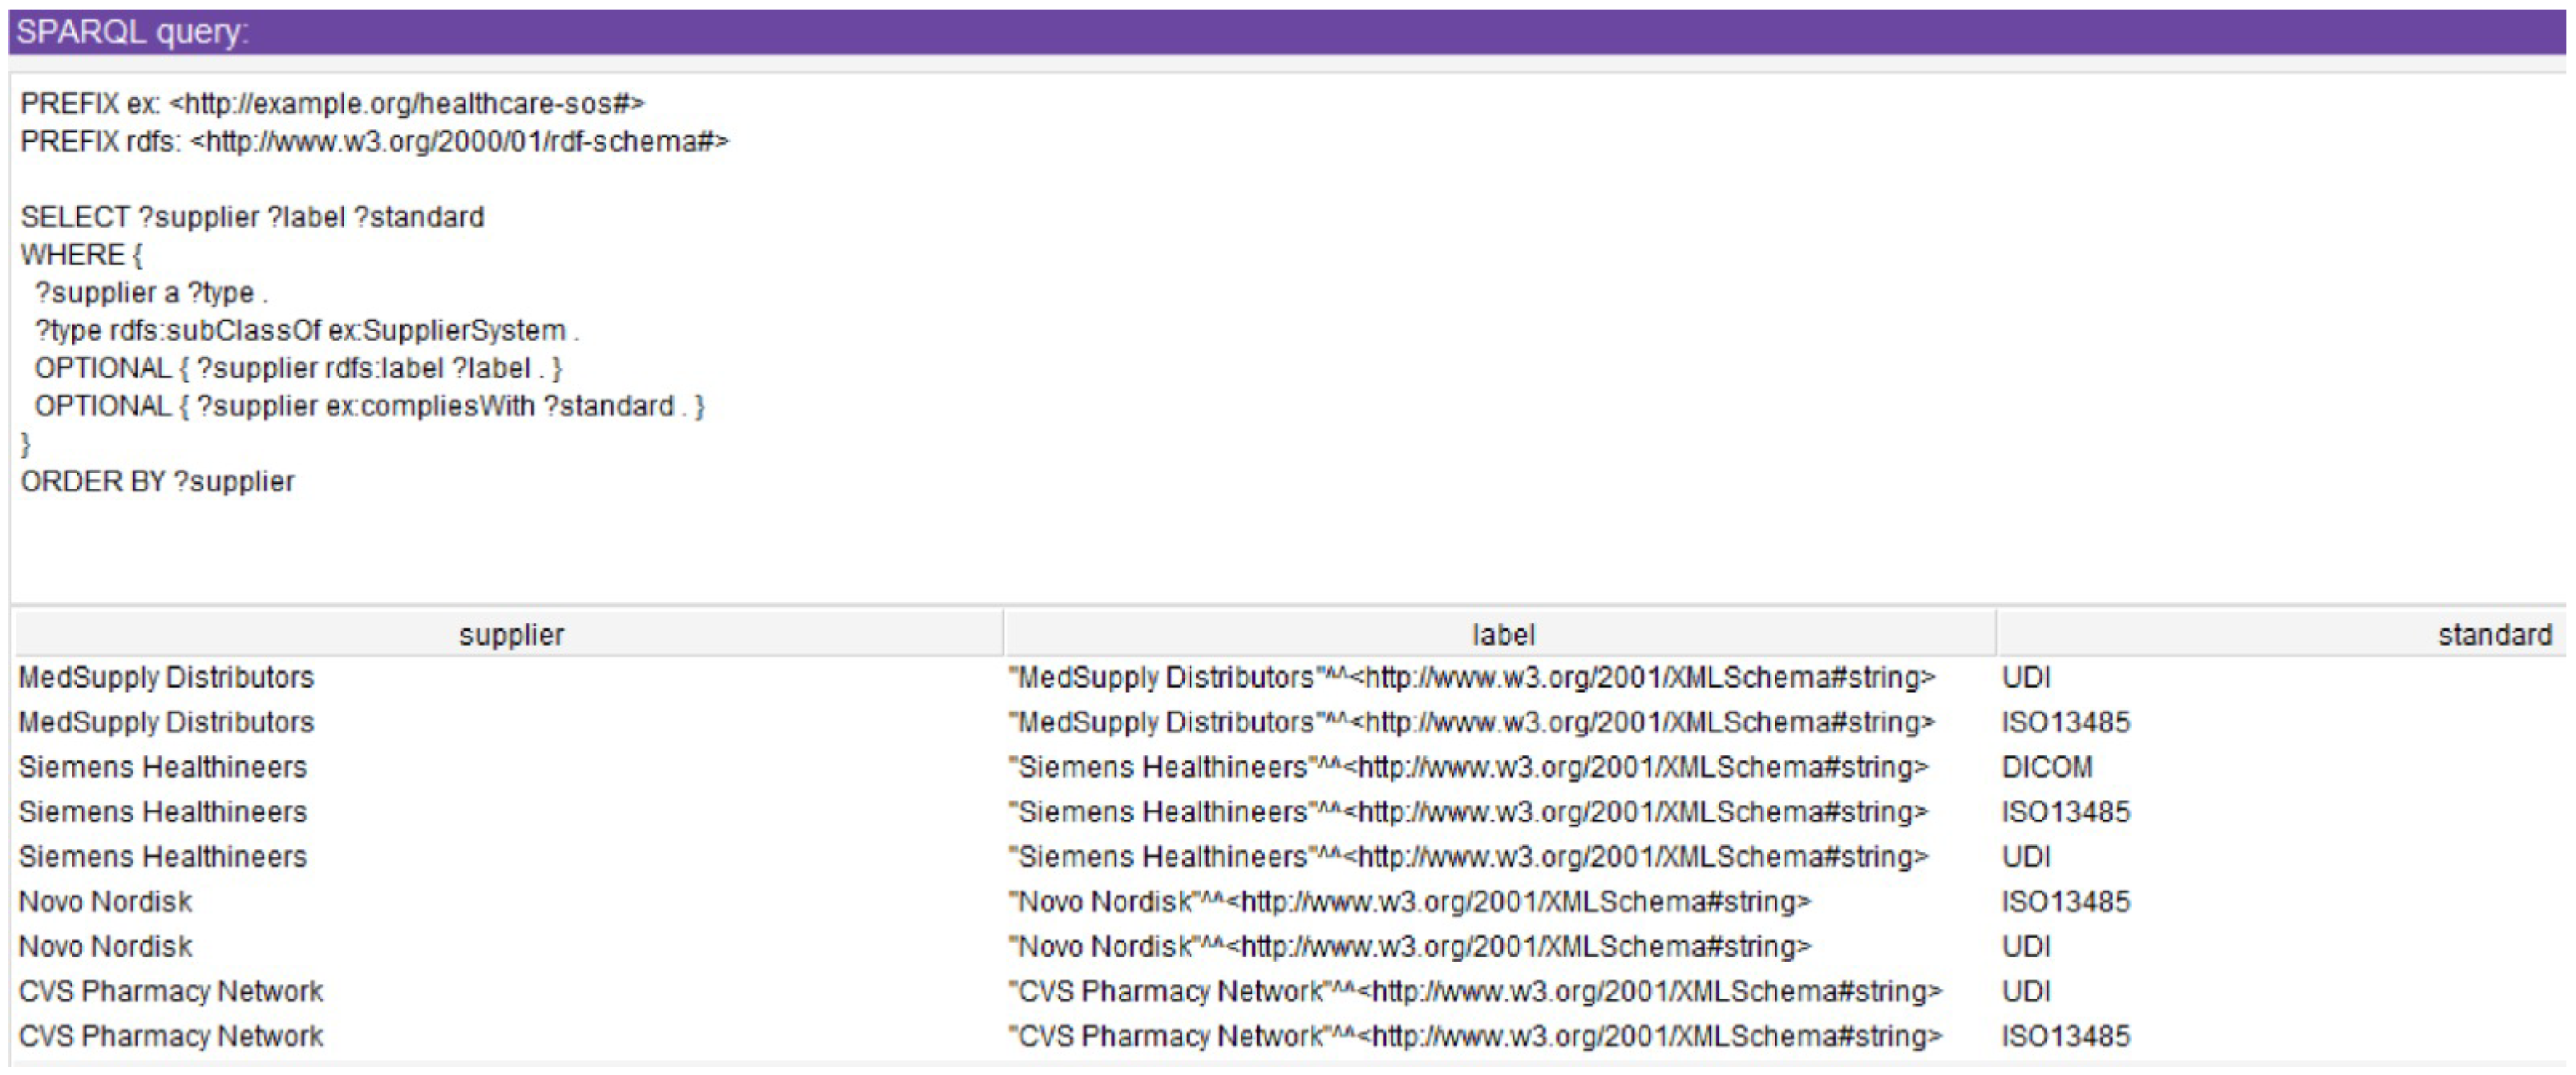This screenshot has height=1075, width=2576.
Task: Click the PREFIX rdfs line in query
Action: 374,141
